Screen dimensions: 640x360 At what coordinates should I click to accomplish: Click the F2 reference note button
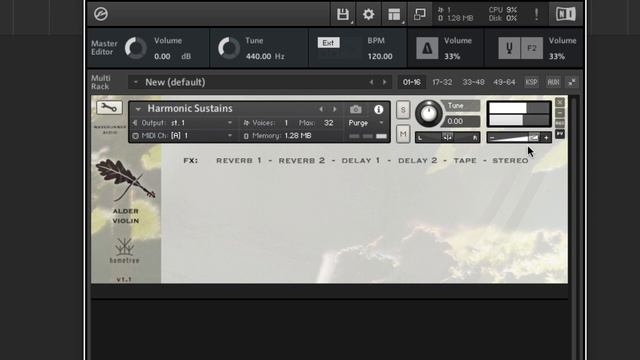tap(531, 48)
